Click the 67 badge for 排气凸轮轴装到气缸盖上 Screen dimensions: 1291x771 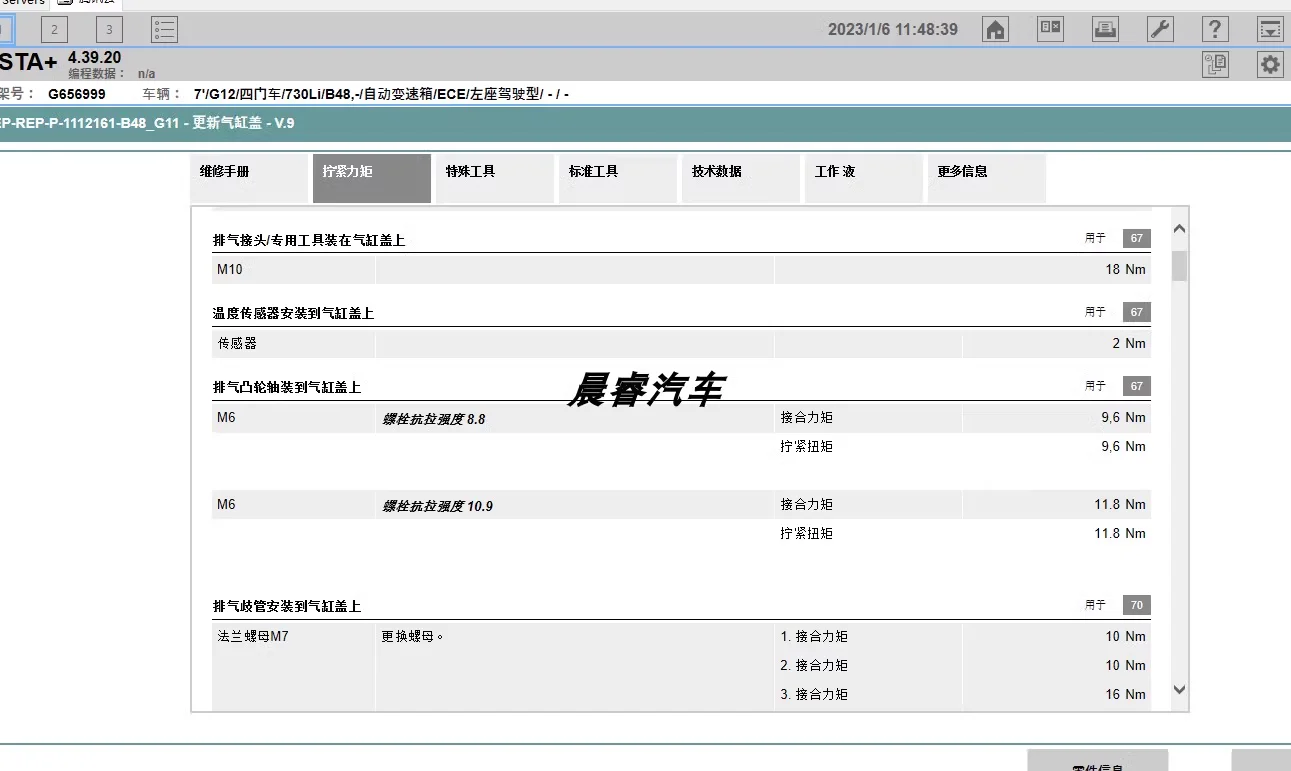pyautogui.click(x=1137, y=386)
